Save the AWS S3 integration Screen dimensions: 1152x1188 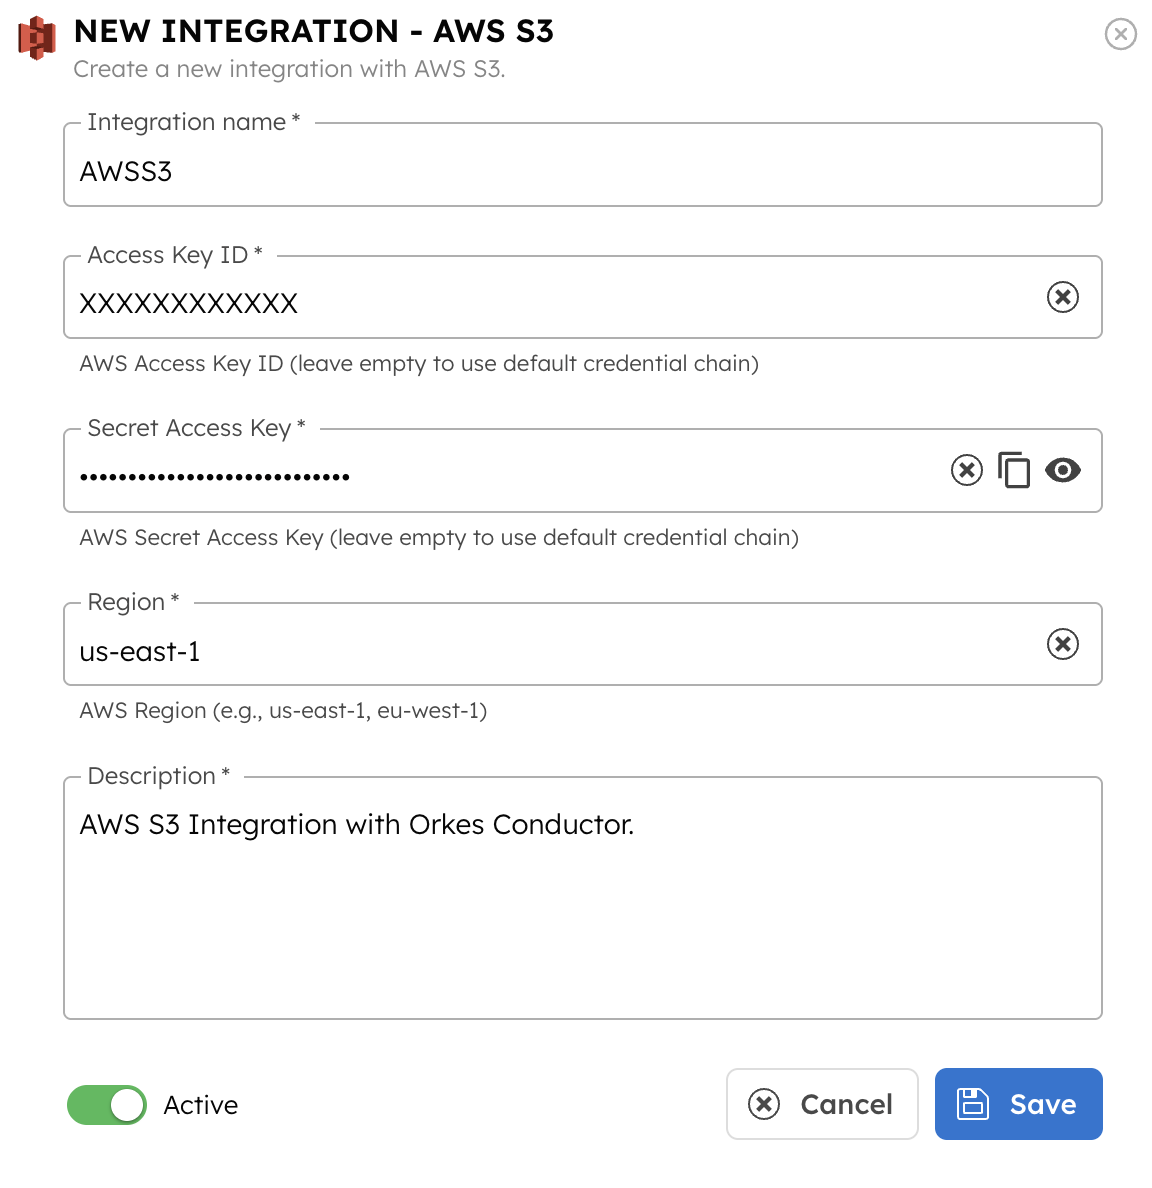[x=1018, y=1104]
